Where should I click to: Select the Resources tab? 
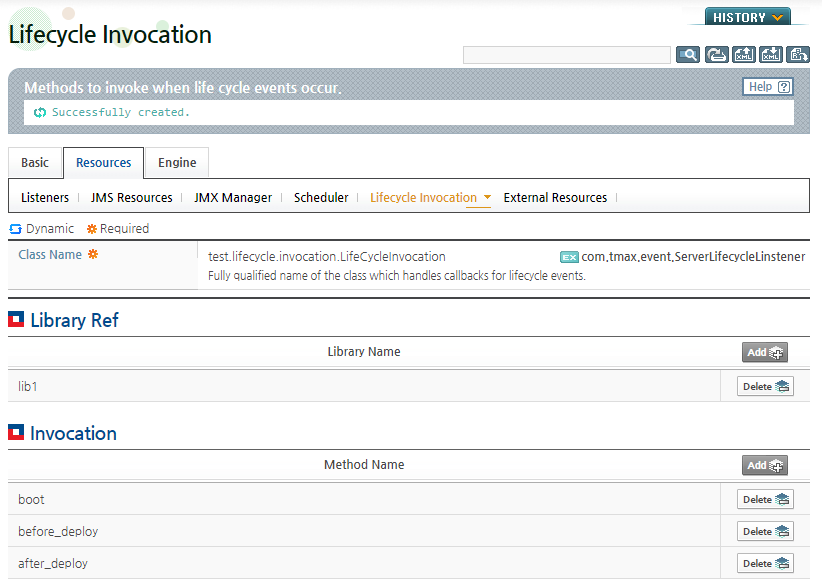pos(103,162)
